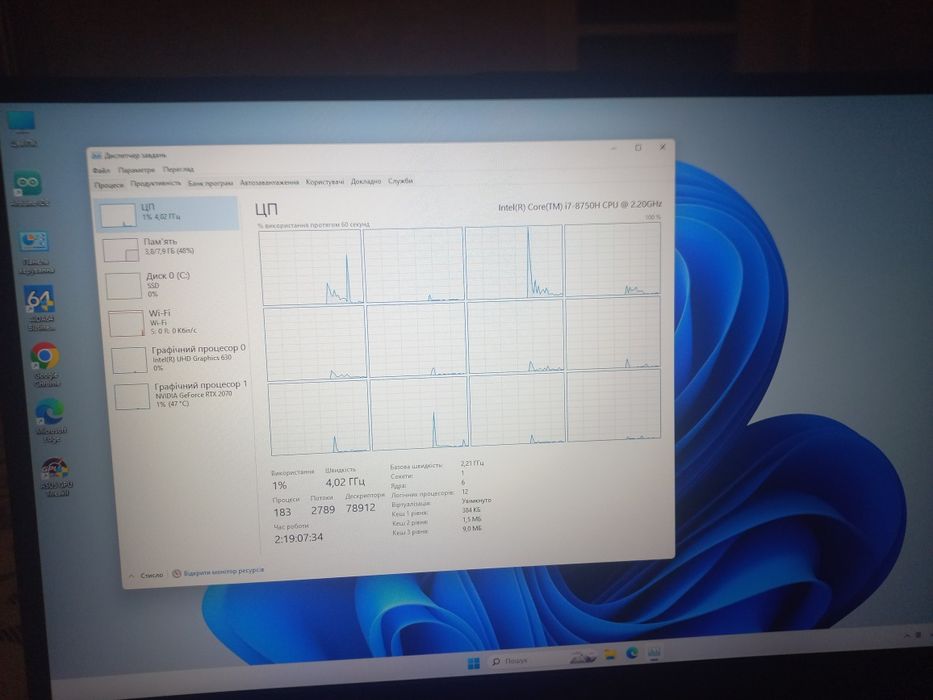Open the AIDA64 Extreme desktop shortcut
The image size is (933, 700).
[40, 307]
